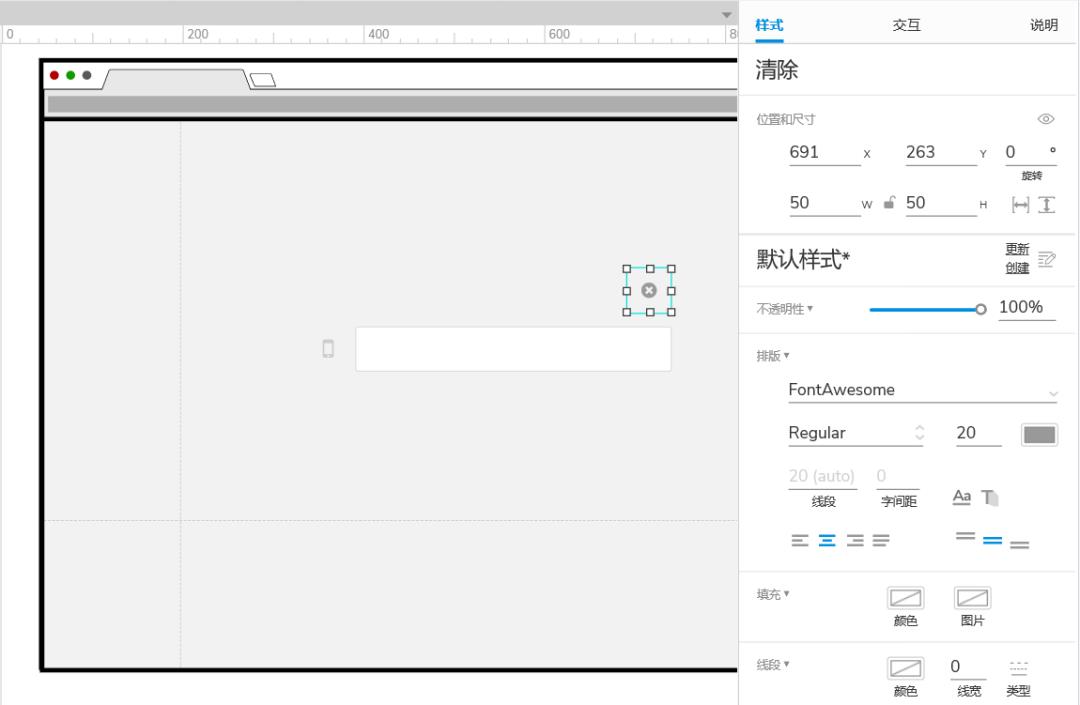Click the border 线宽 field
Viewport: 1080px width, 705px height.
click(x=968, y=667)
